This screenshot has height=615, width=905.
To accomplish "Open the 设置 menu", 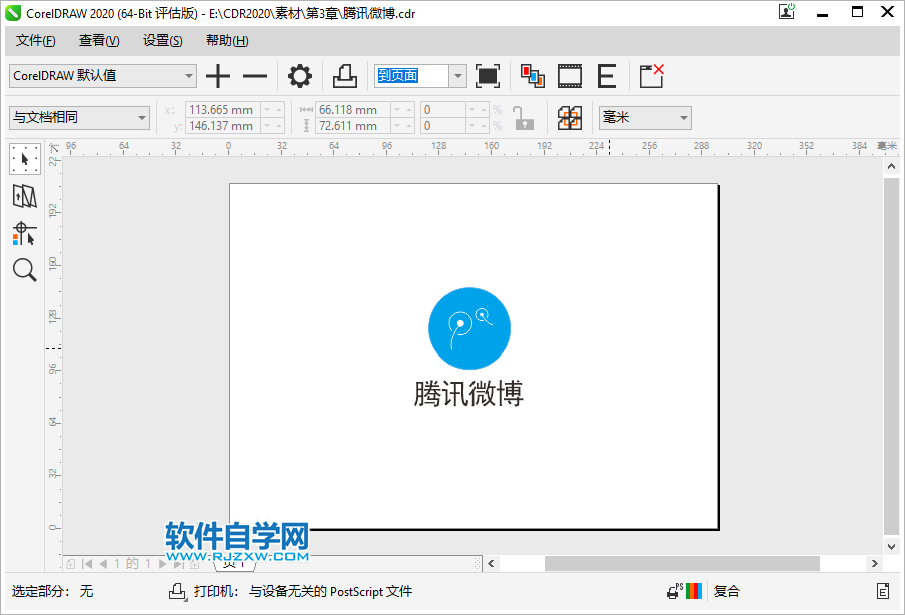I will point(162,40).
